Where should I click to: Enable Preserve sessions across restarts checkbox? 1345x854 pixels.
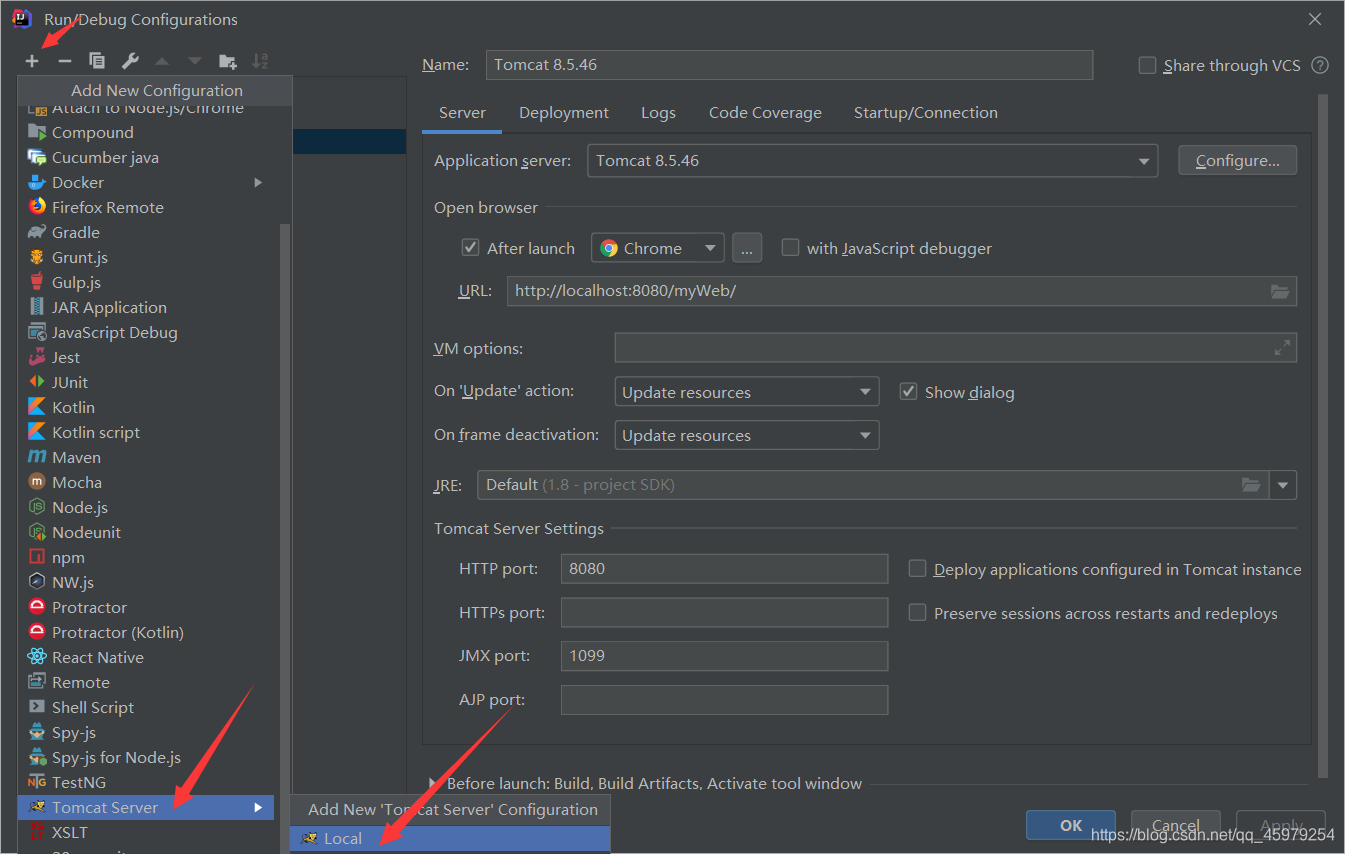coord(917,612)
